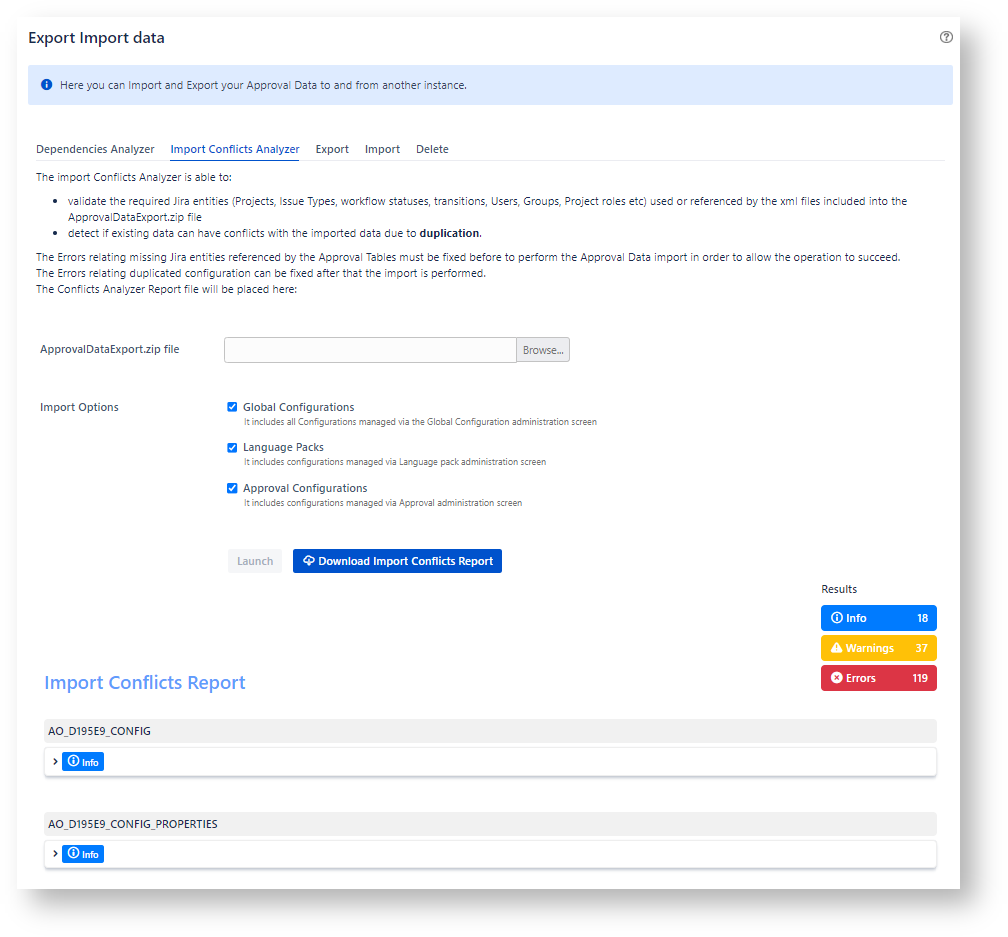Click Info badge under AO_D195E9_CONFIG
The image size is (1008, 937).
tap(83, 762)
